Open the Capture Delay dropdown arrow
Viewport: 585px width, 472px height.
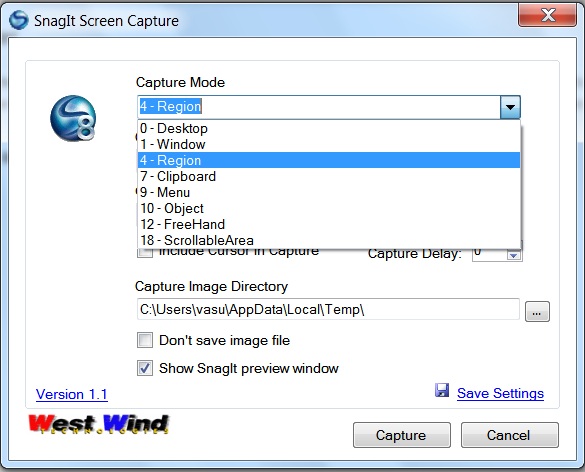pos(514,255)
